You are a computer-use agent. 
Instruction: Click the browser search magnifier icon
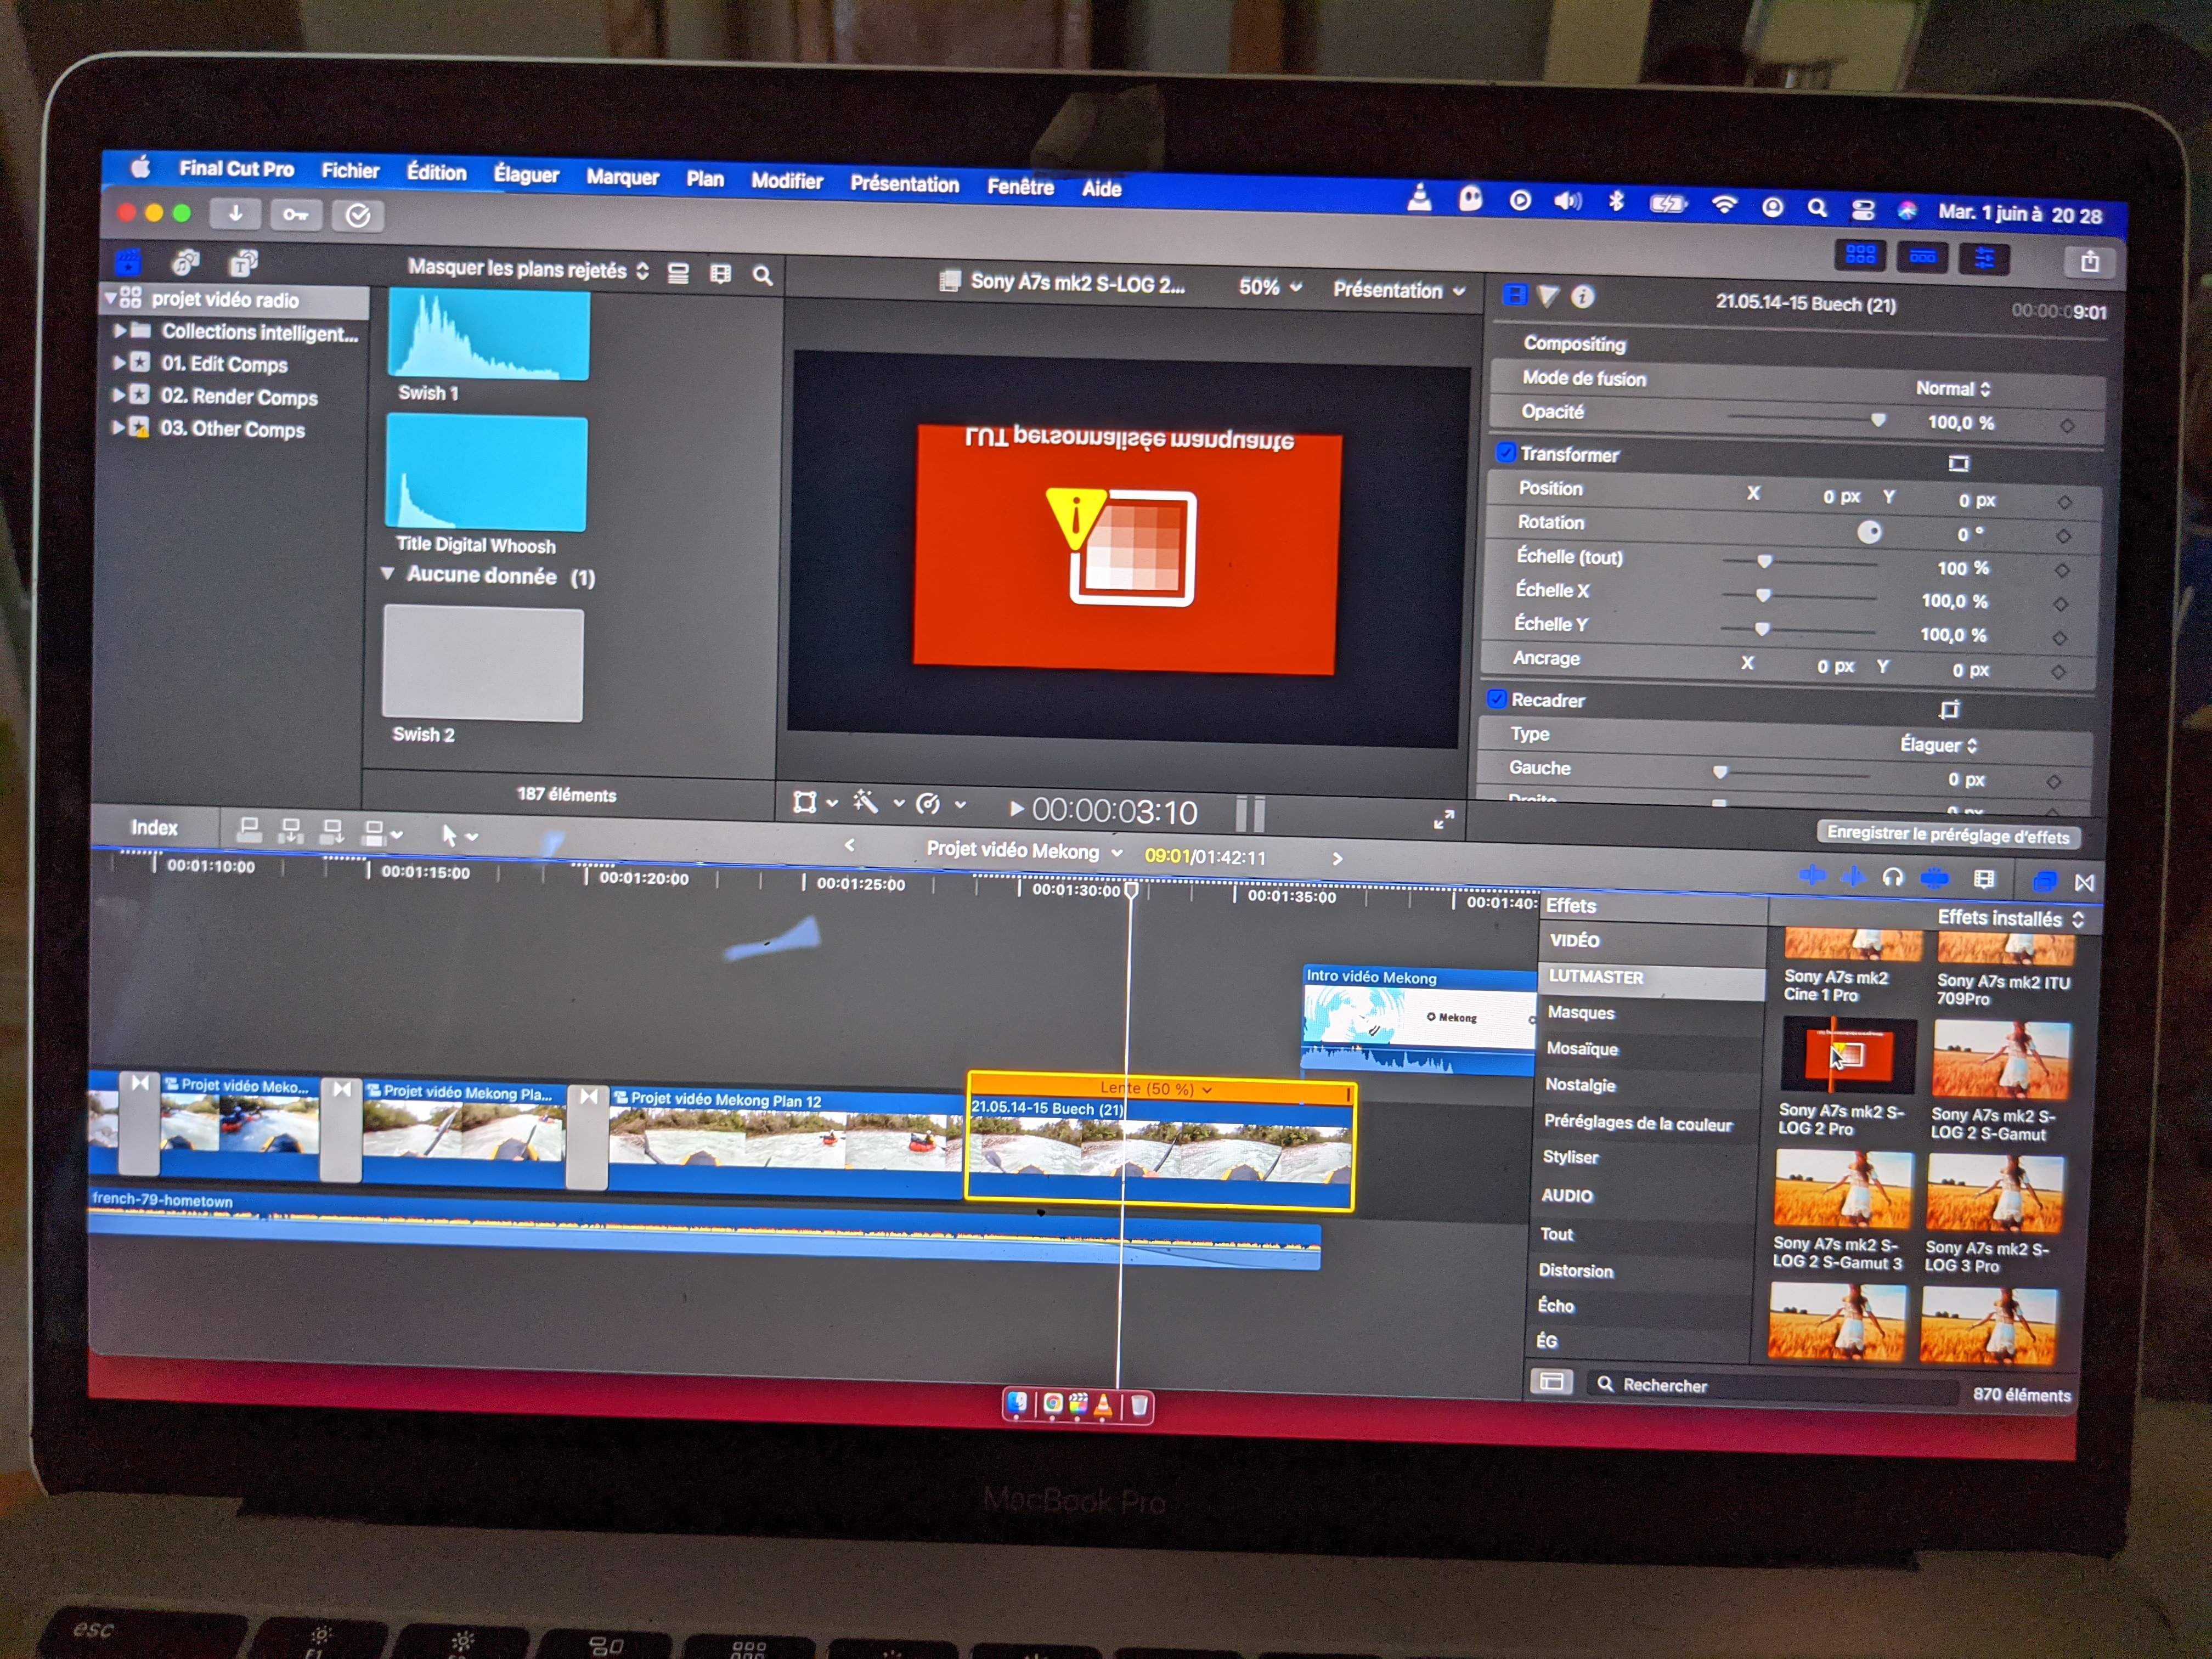[x=762, y=275]
